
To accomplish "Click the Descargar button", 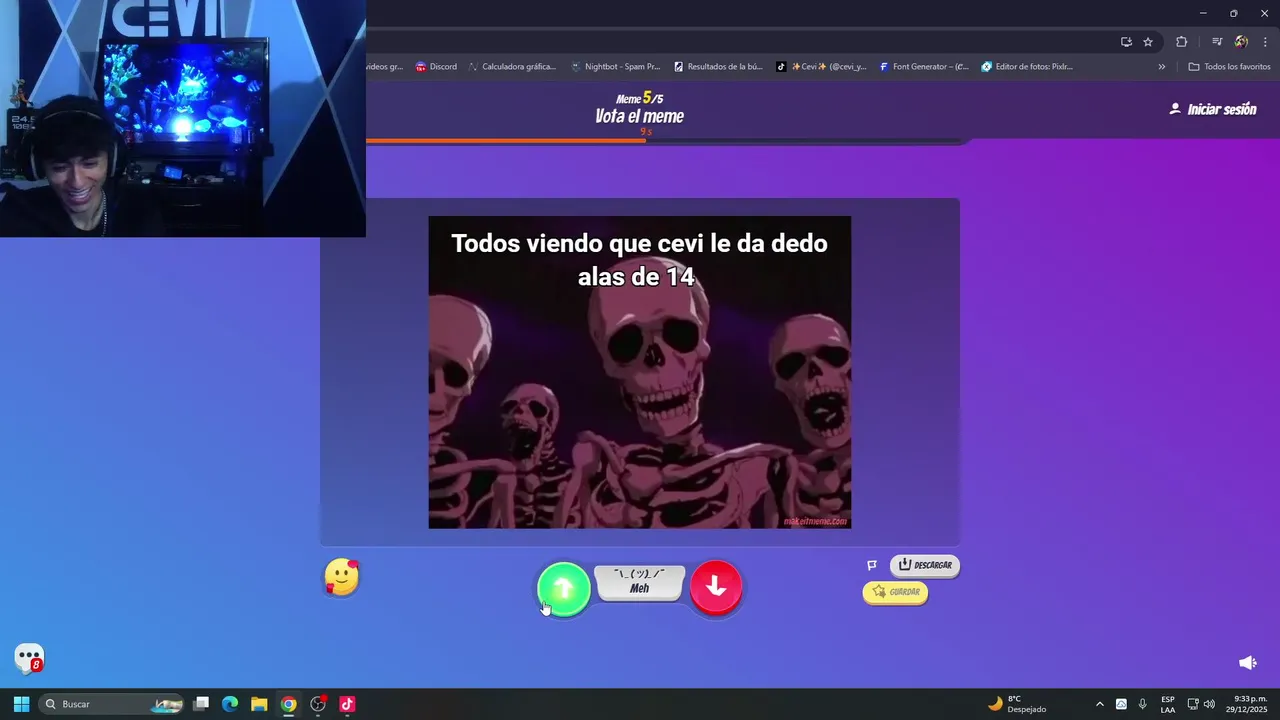I will [x=925, y=565].
